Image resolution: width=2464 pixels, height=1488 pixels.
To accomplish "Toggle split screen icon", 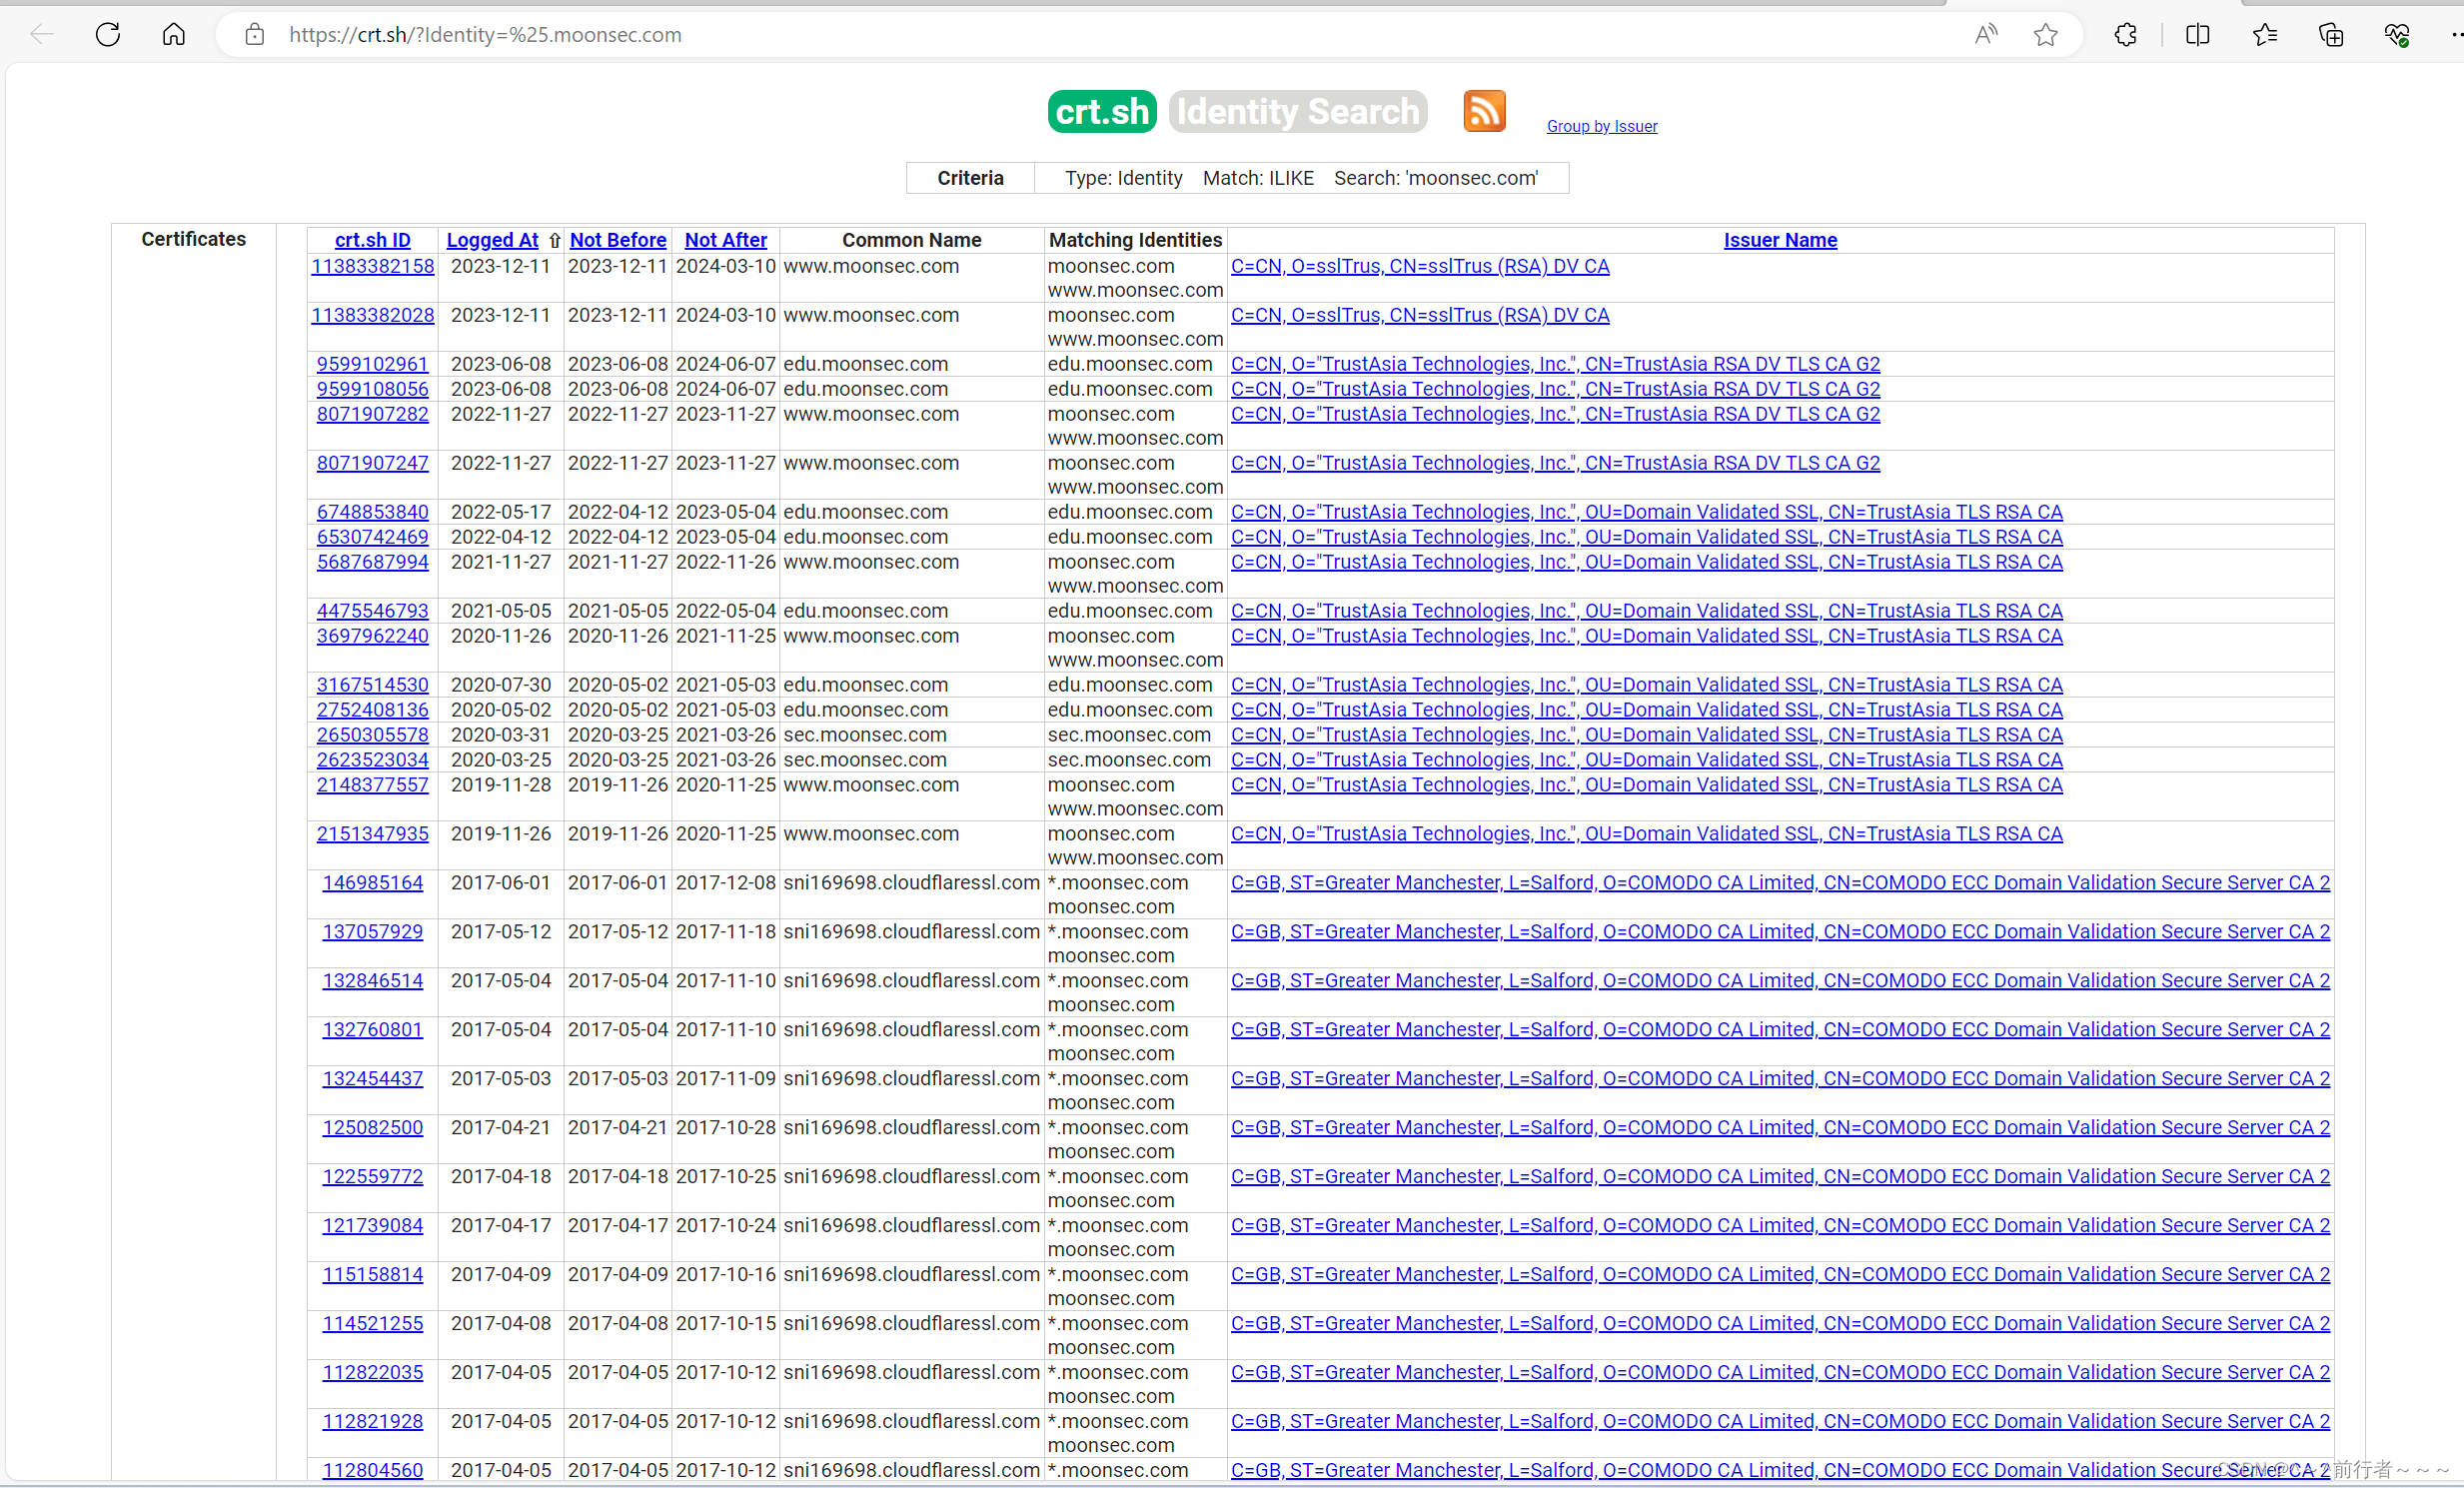I will coord(2198,35).
